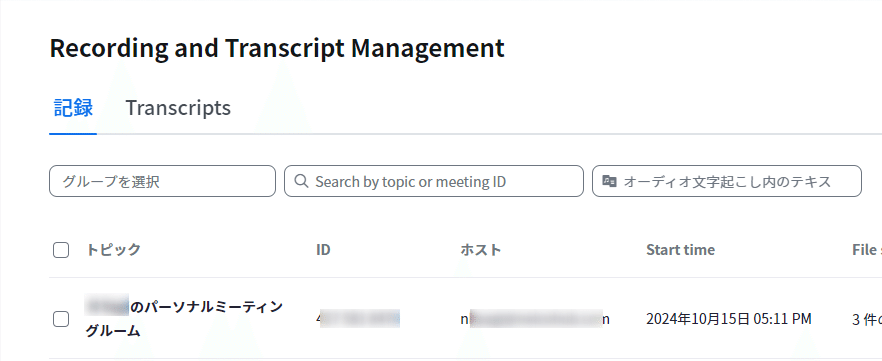This screenshot has width=882, height=361.
Task: Click the blurred host email address
Action: click(x=535, y=319)
